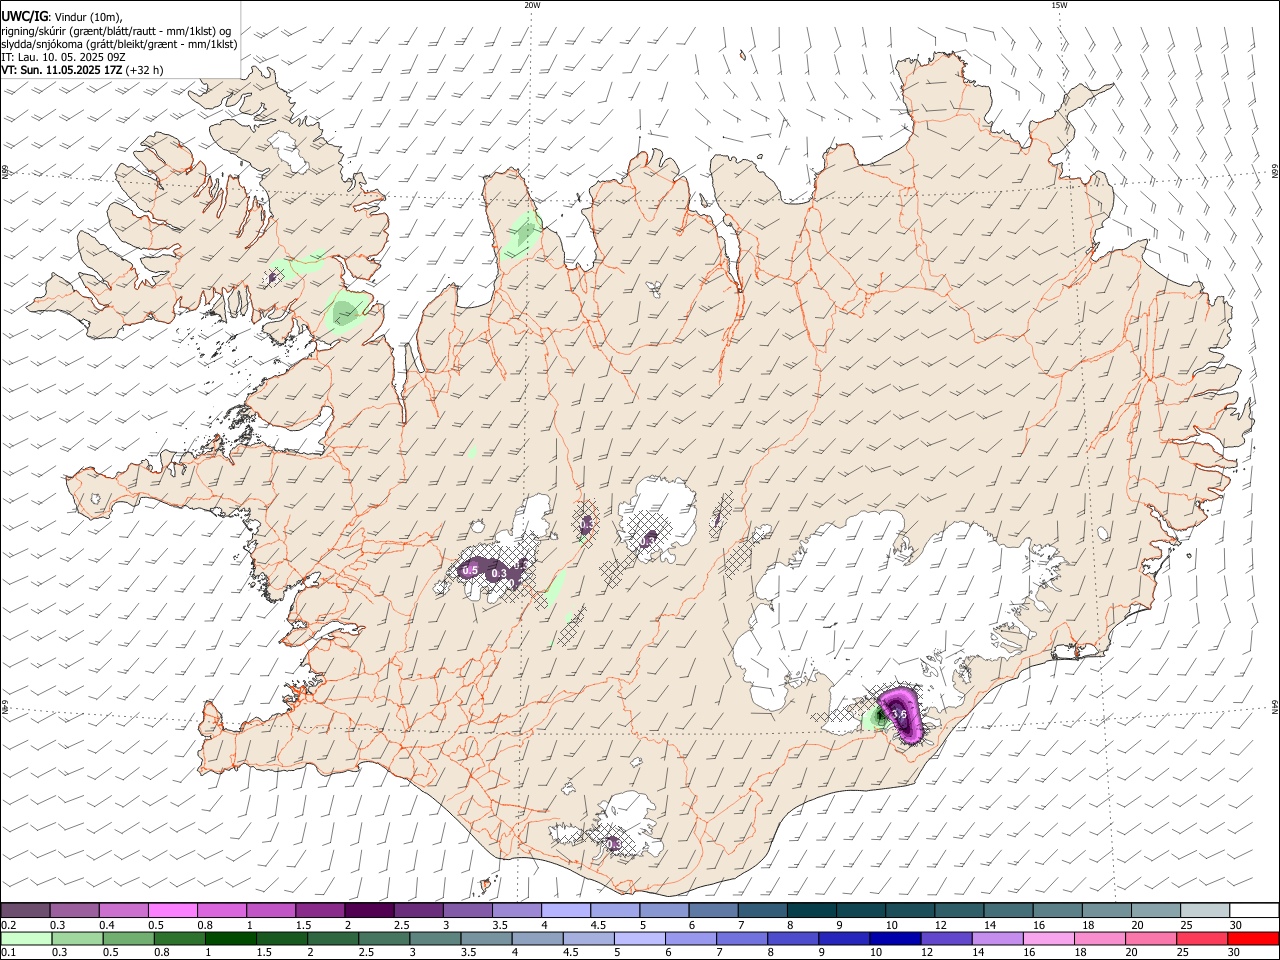Click the '1.5' label on the snow scale

coord(302,925)
